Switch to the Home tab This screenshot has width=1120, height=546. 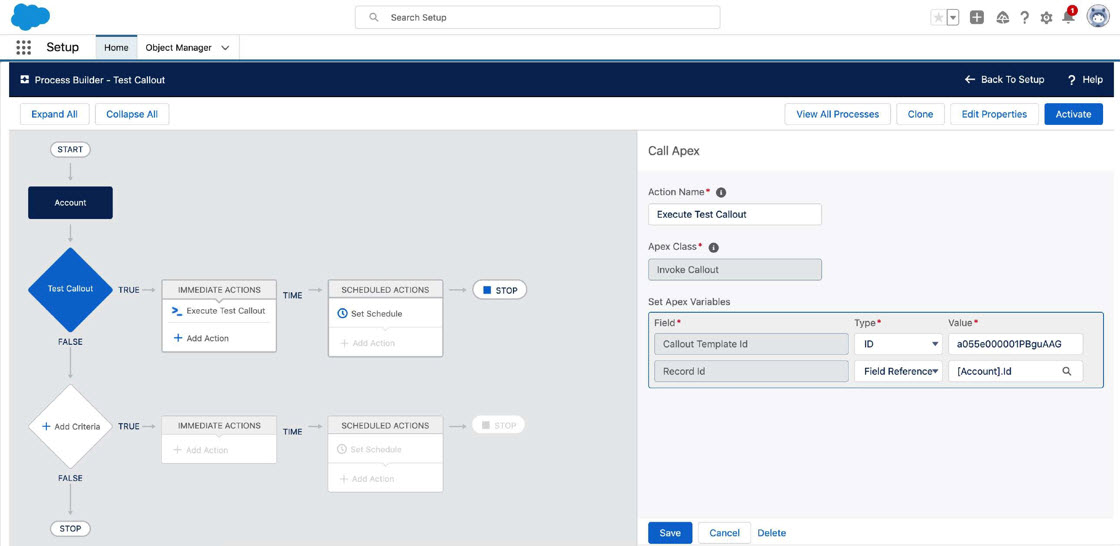click(x=116, y=48)
